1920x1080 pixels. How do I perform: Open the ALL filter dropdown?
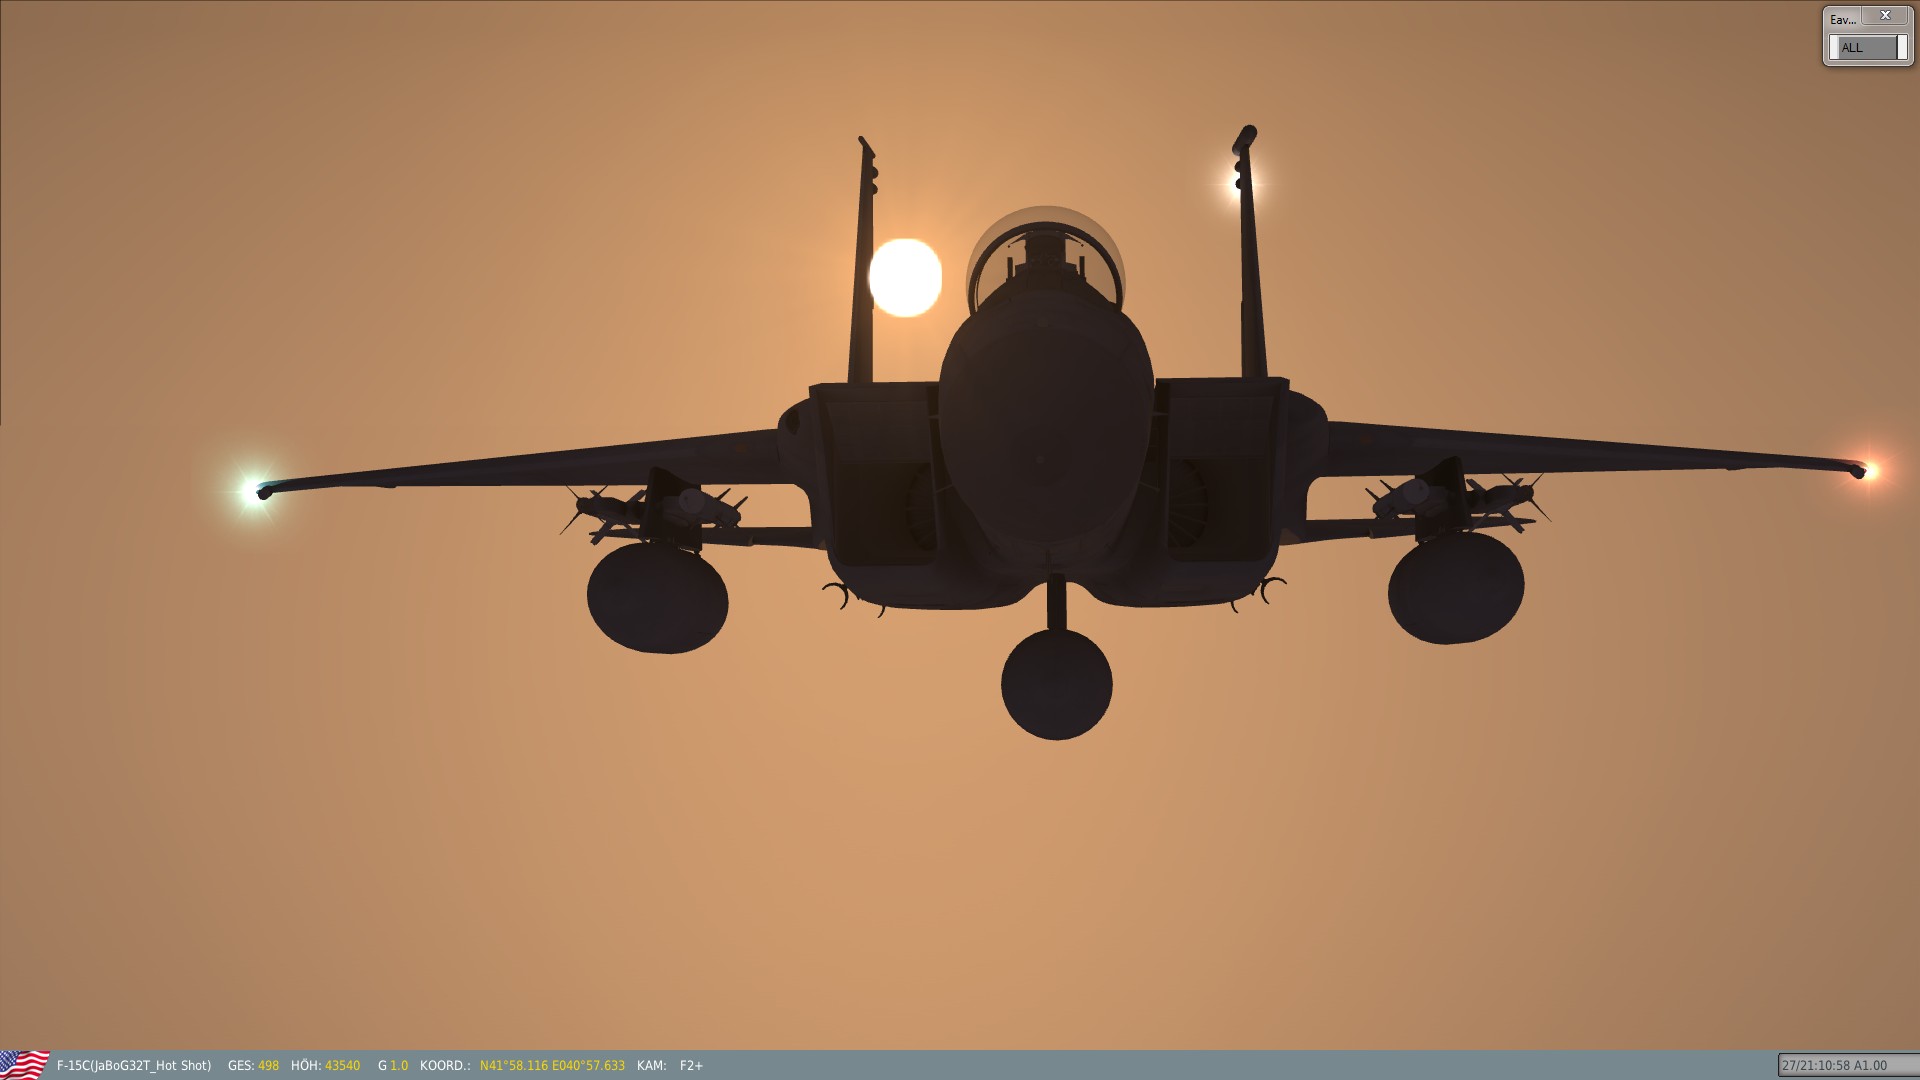[1868, 47]
